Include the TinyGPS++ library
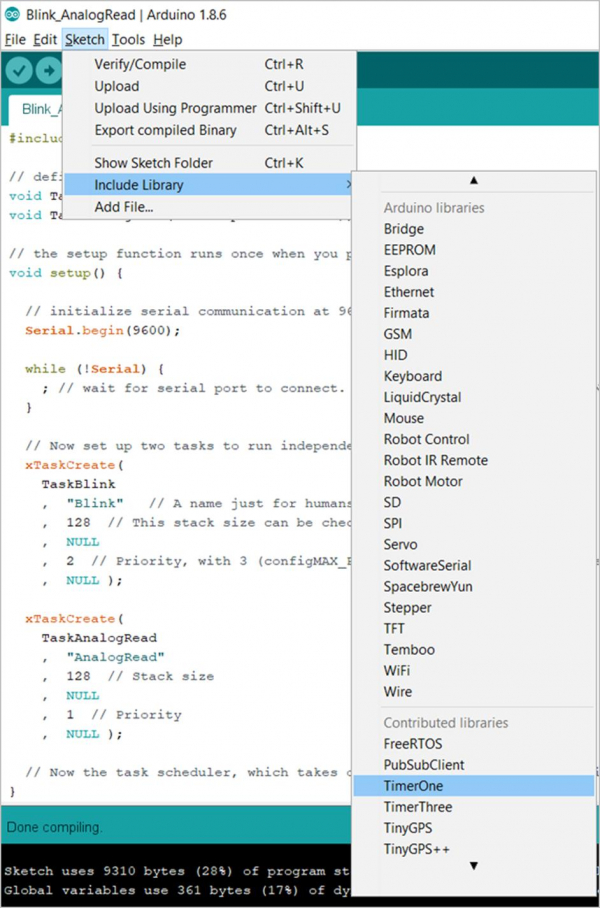Screen dimensions: 600x908 point(474,849)
